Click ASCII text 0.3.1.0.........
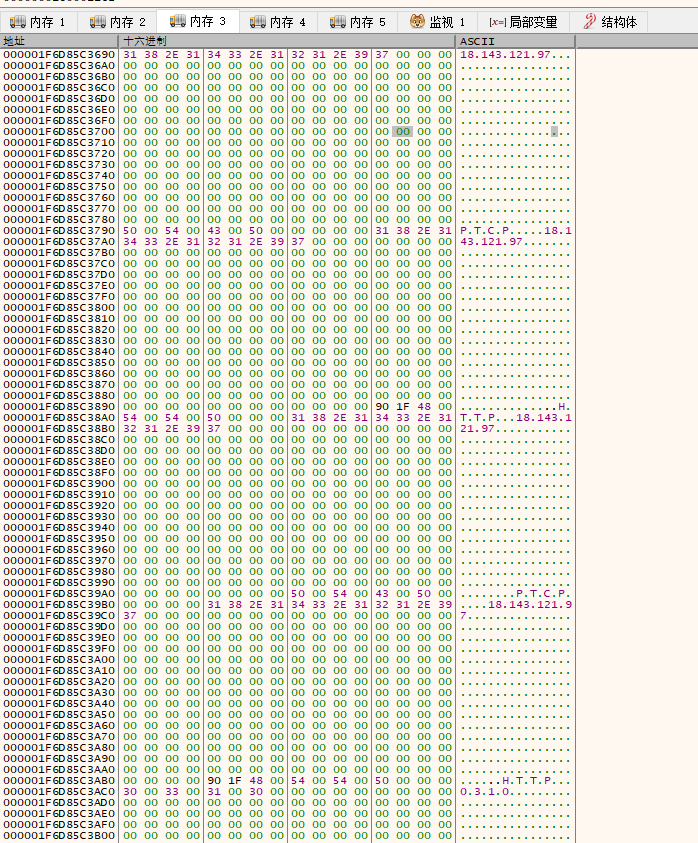Viewport: 698px width, 843px height. point(485,792)
